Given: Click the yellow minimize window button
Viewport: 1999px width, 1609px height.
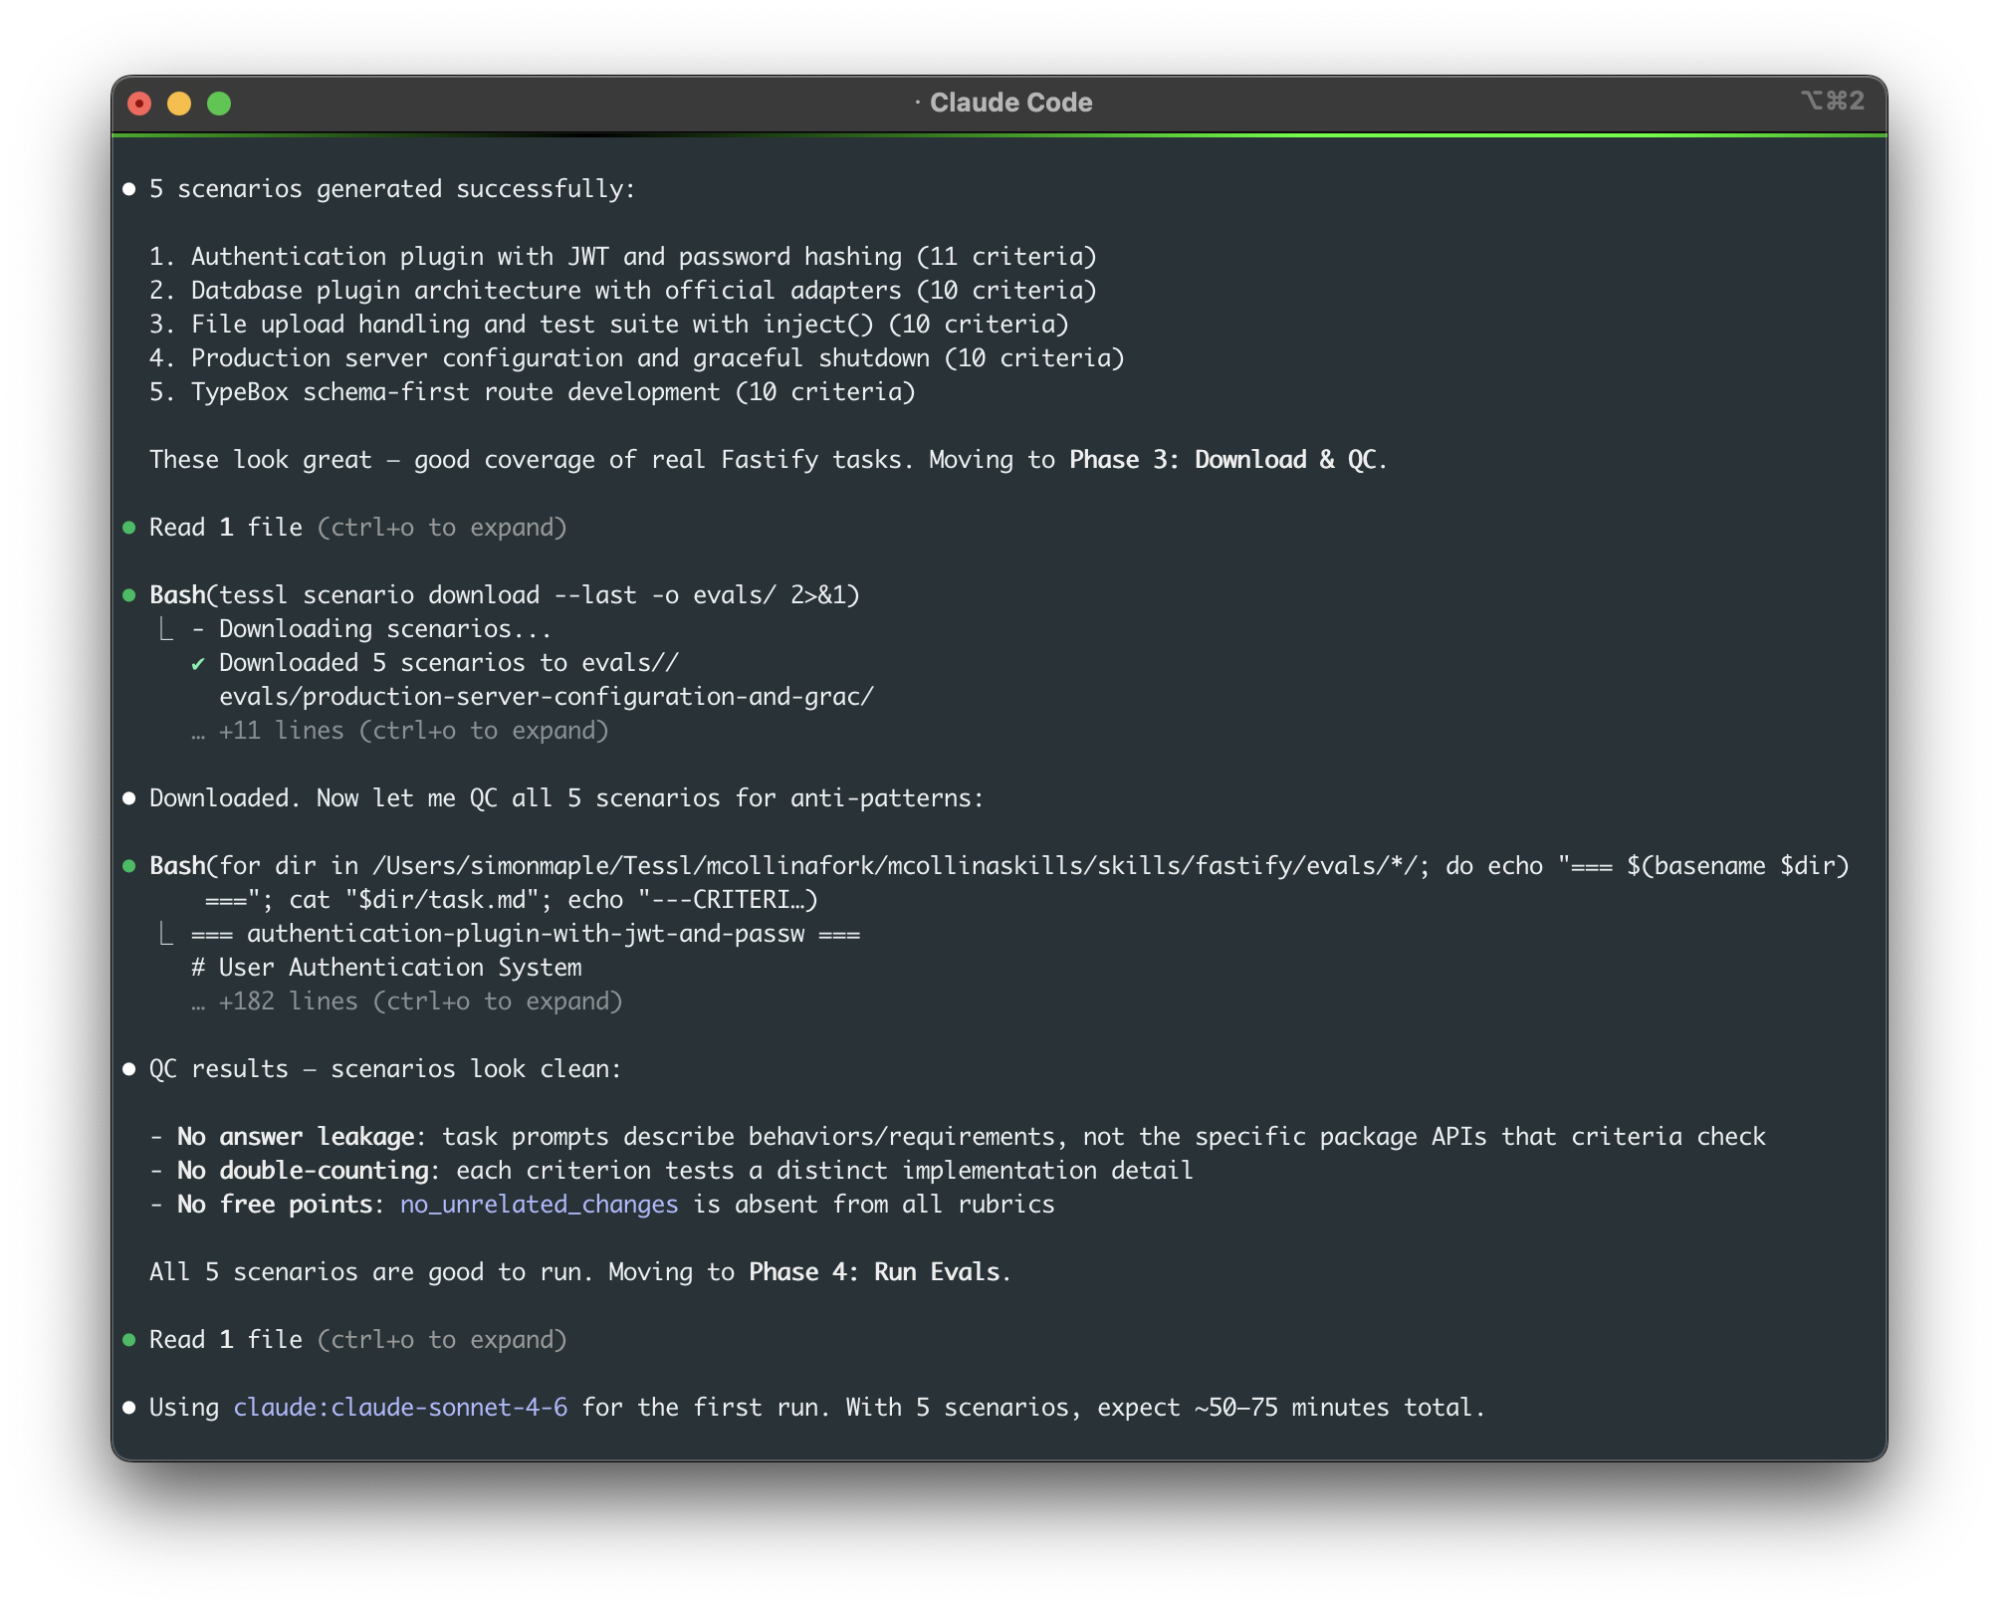Looking at the screenshot, I should coord(179,104).
